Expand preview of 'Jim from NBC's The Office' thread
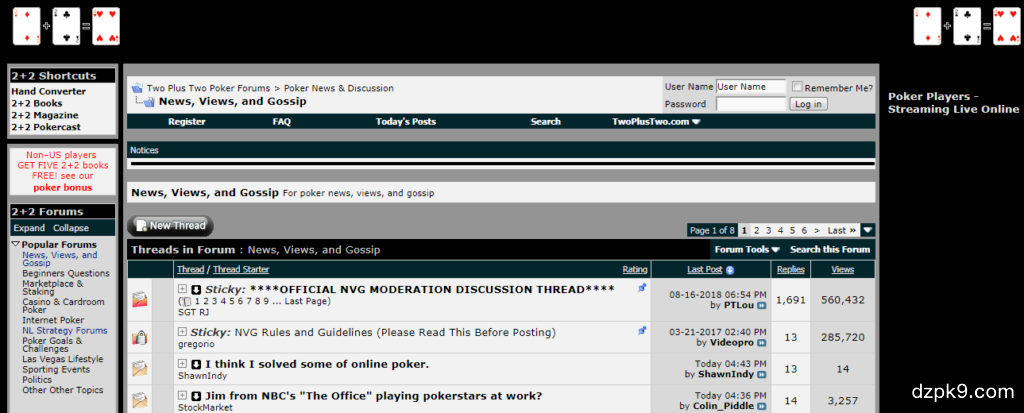 182,396
